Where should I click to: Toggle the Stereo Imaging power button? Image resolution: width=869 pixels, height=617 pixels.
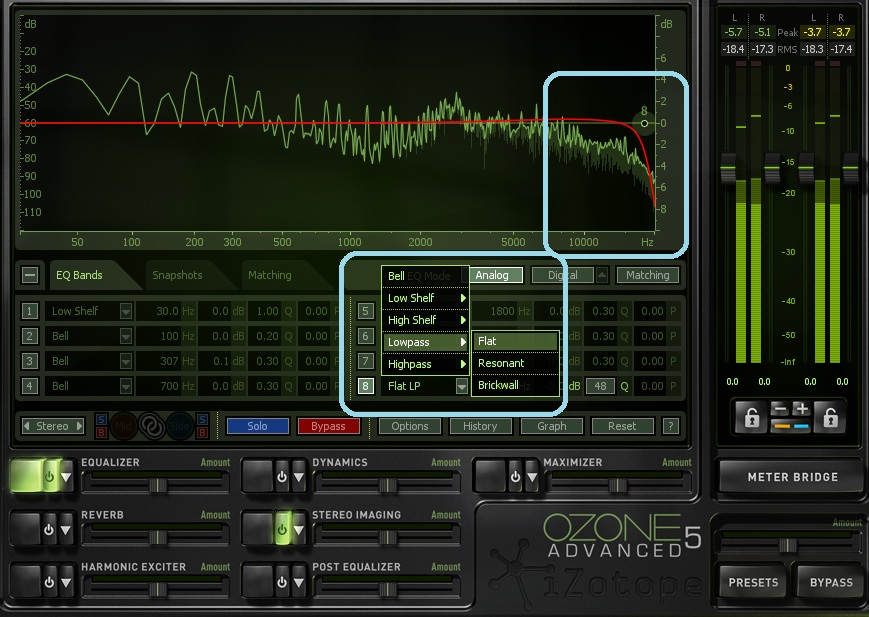click(x=282, y=529)
